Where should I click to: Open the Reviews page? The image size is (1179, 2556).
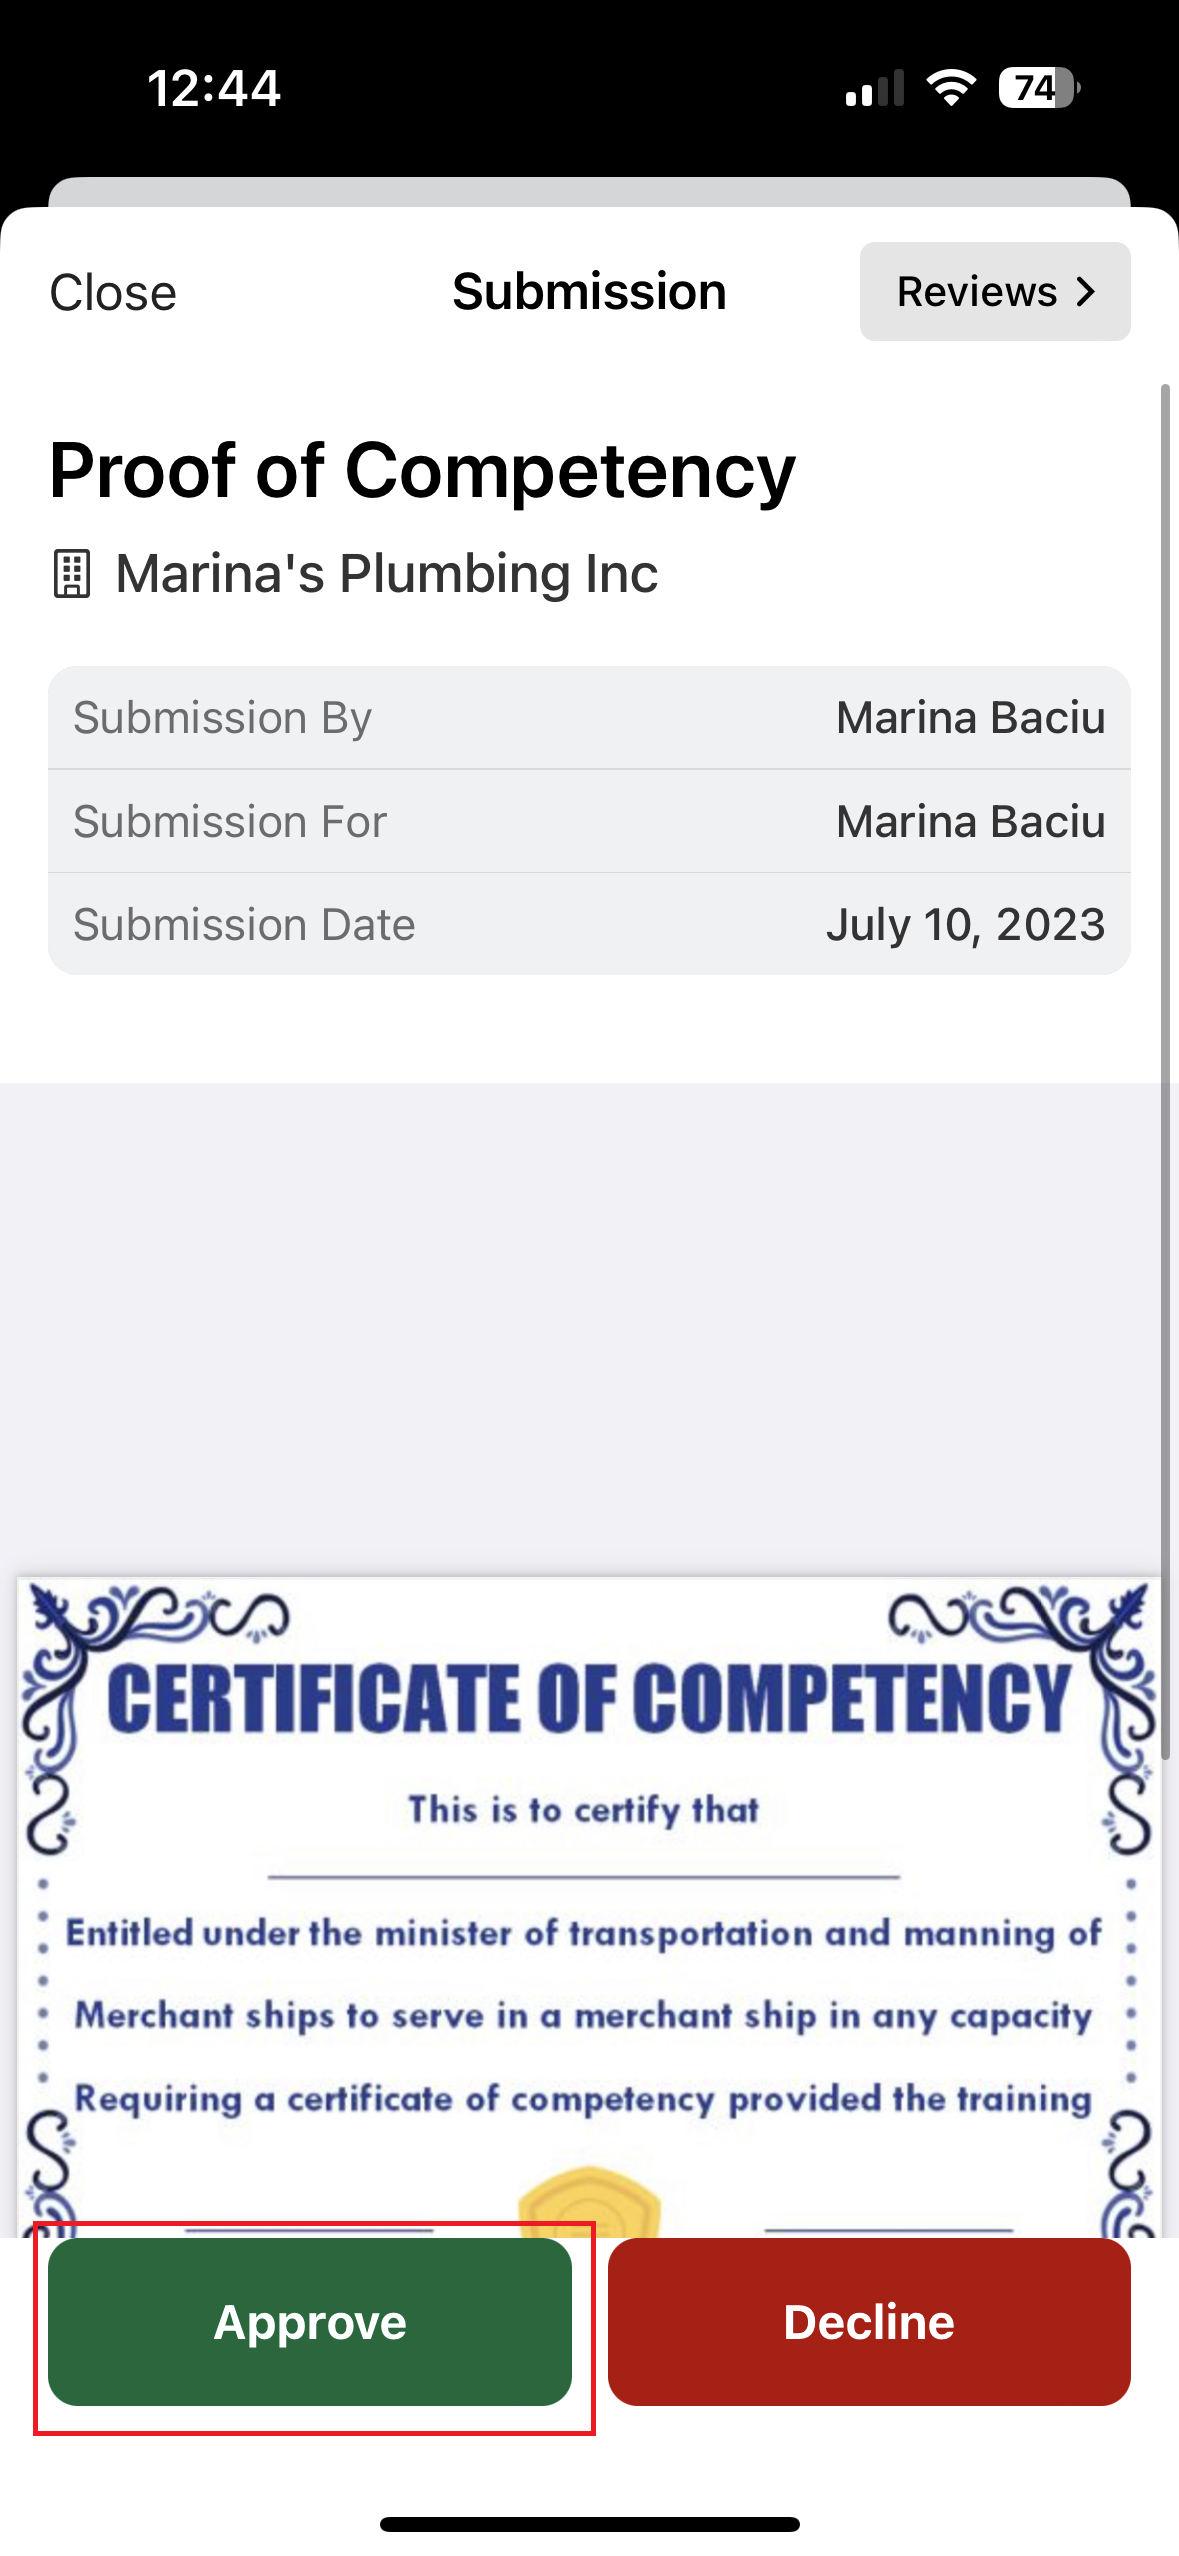[976, 292]
